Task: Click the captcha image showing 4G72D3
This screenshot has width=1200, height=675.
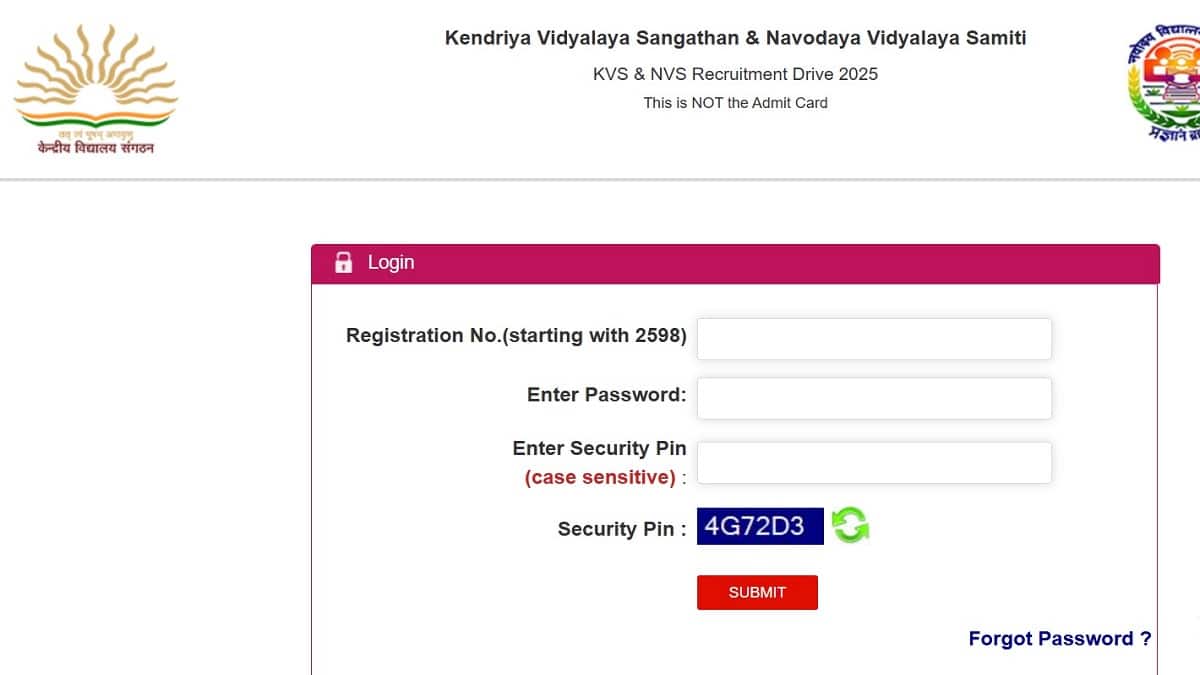Action: click(760, 526)
